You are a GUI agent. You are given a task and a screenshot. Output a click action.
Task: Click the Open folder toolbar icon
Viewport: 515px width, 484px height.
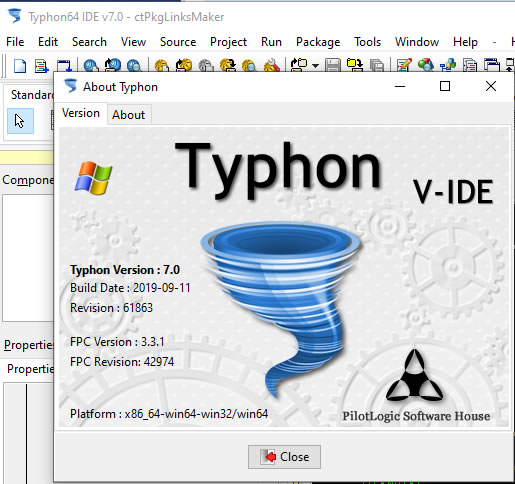click(299, 65)
